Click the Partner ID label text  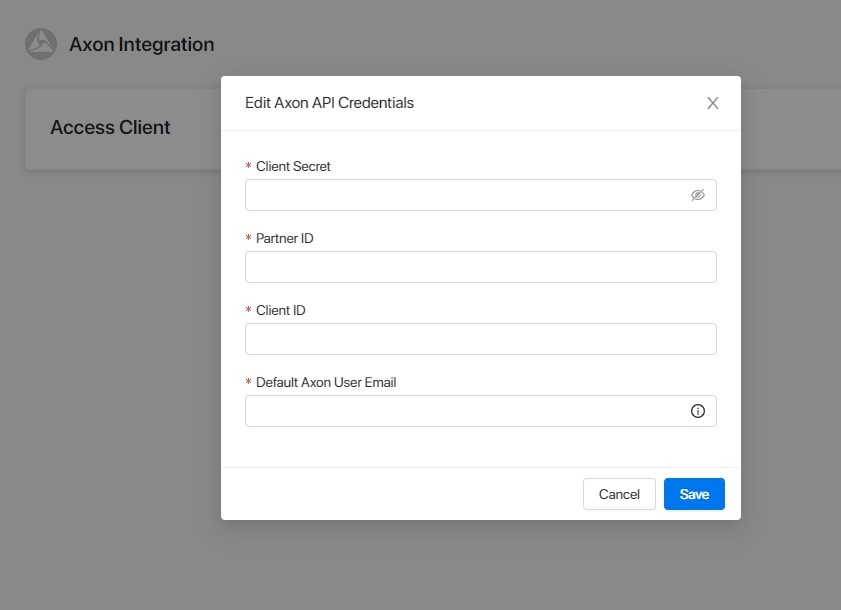284,239
